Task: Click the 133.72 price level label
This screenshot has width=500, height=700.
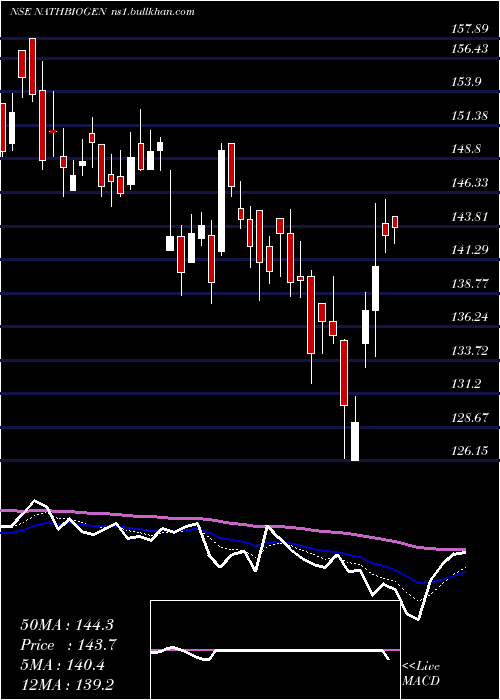Action: pos(470,350)
